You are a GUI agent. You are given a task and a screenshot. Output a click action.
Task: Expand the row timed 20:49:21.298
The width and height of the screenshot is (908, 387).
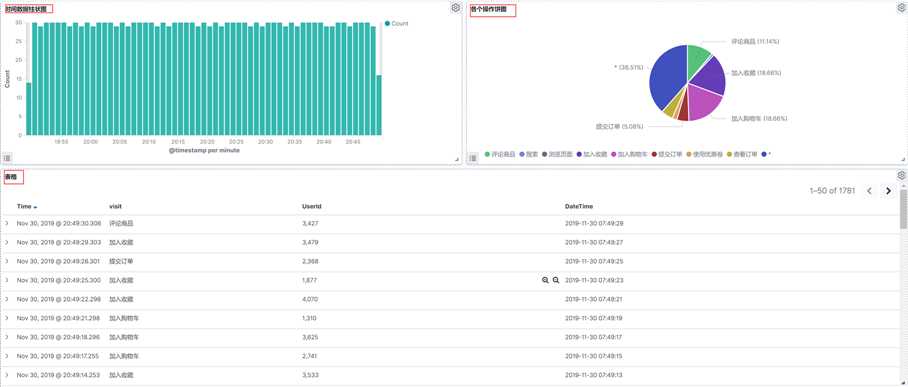coord(7,318)
